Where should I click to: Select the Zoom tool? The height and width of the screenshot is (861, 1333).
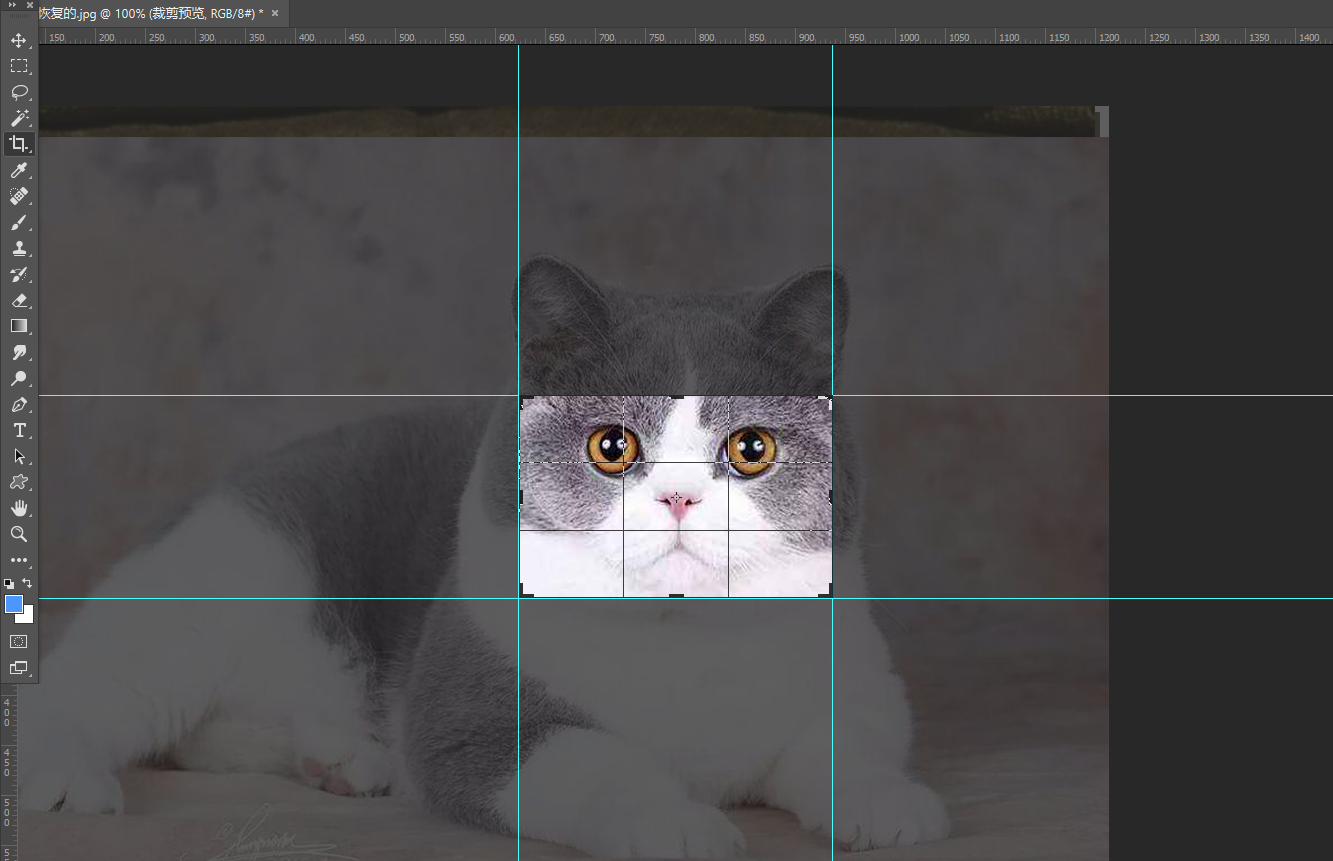pos(18,534)
